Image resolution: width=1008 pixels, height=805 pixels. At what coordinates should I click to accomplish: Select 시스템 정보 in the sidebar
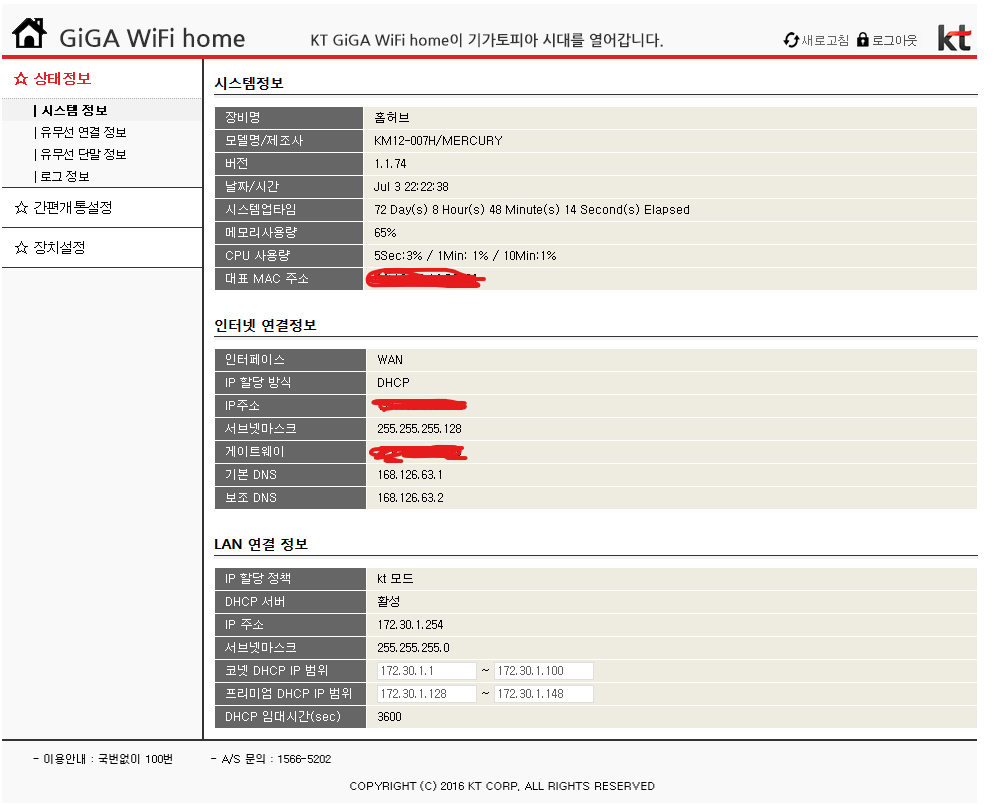point(74,111)
